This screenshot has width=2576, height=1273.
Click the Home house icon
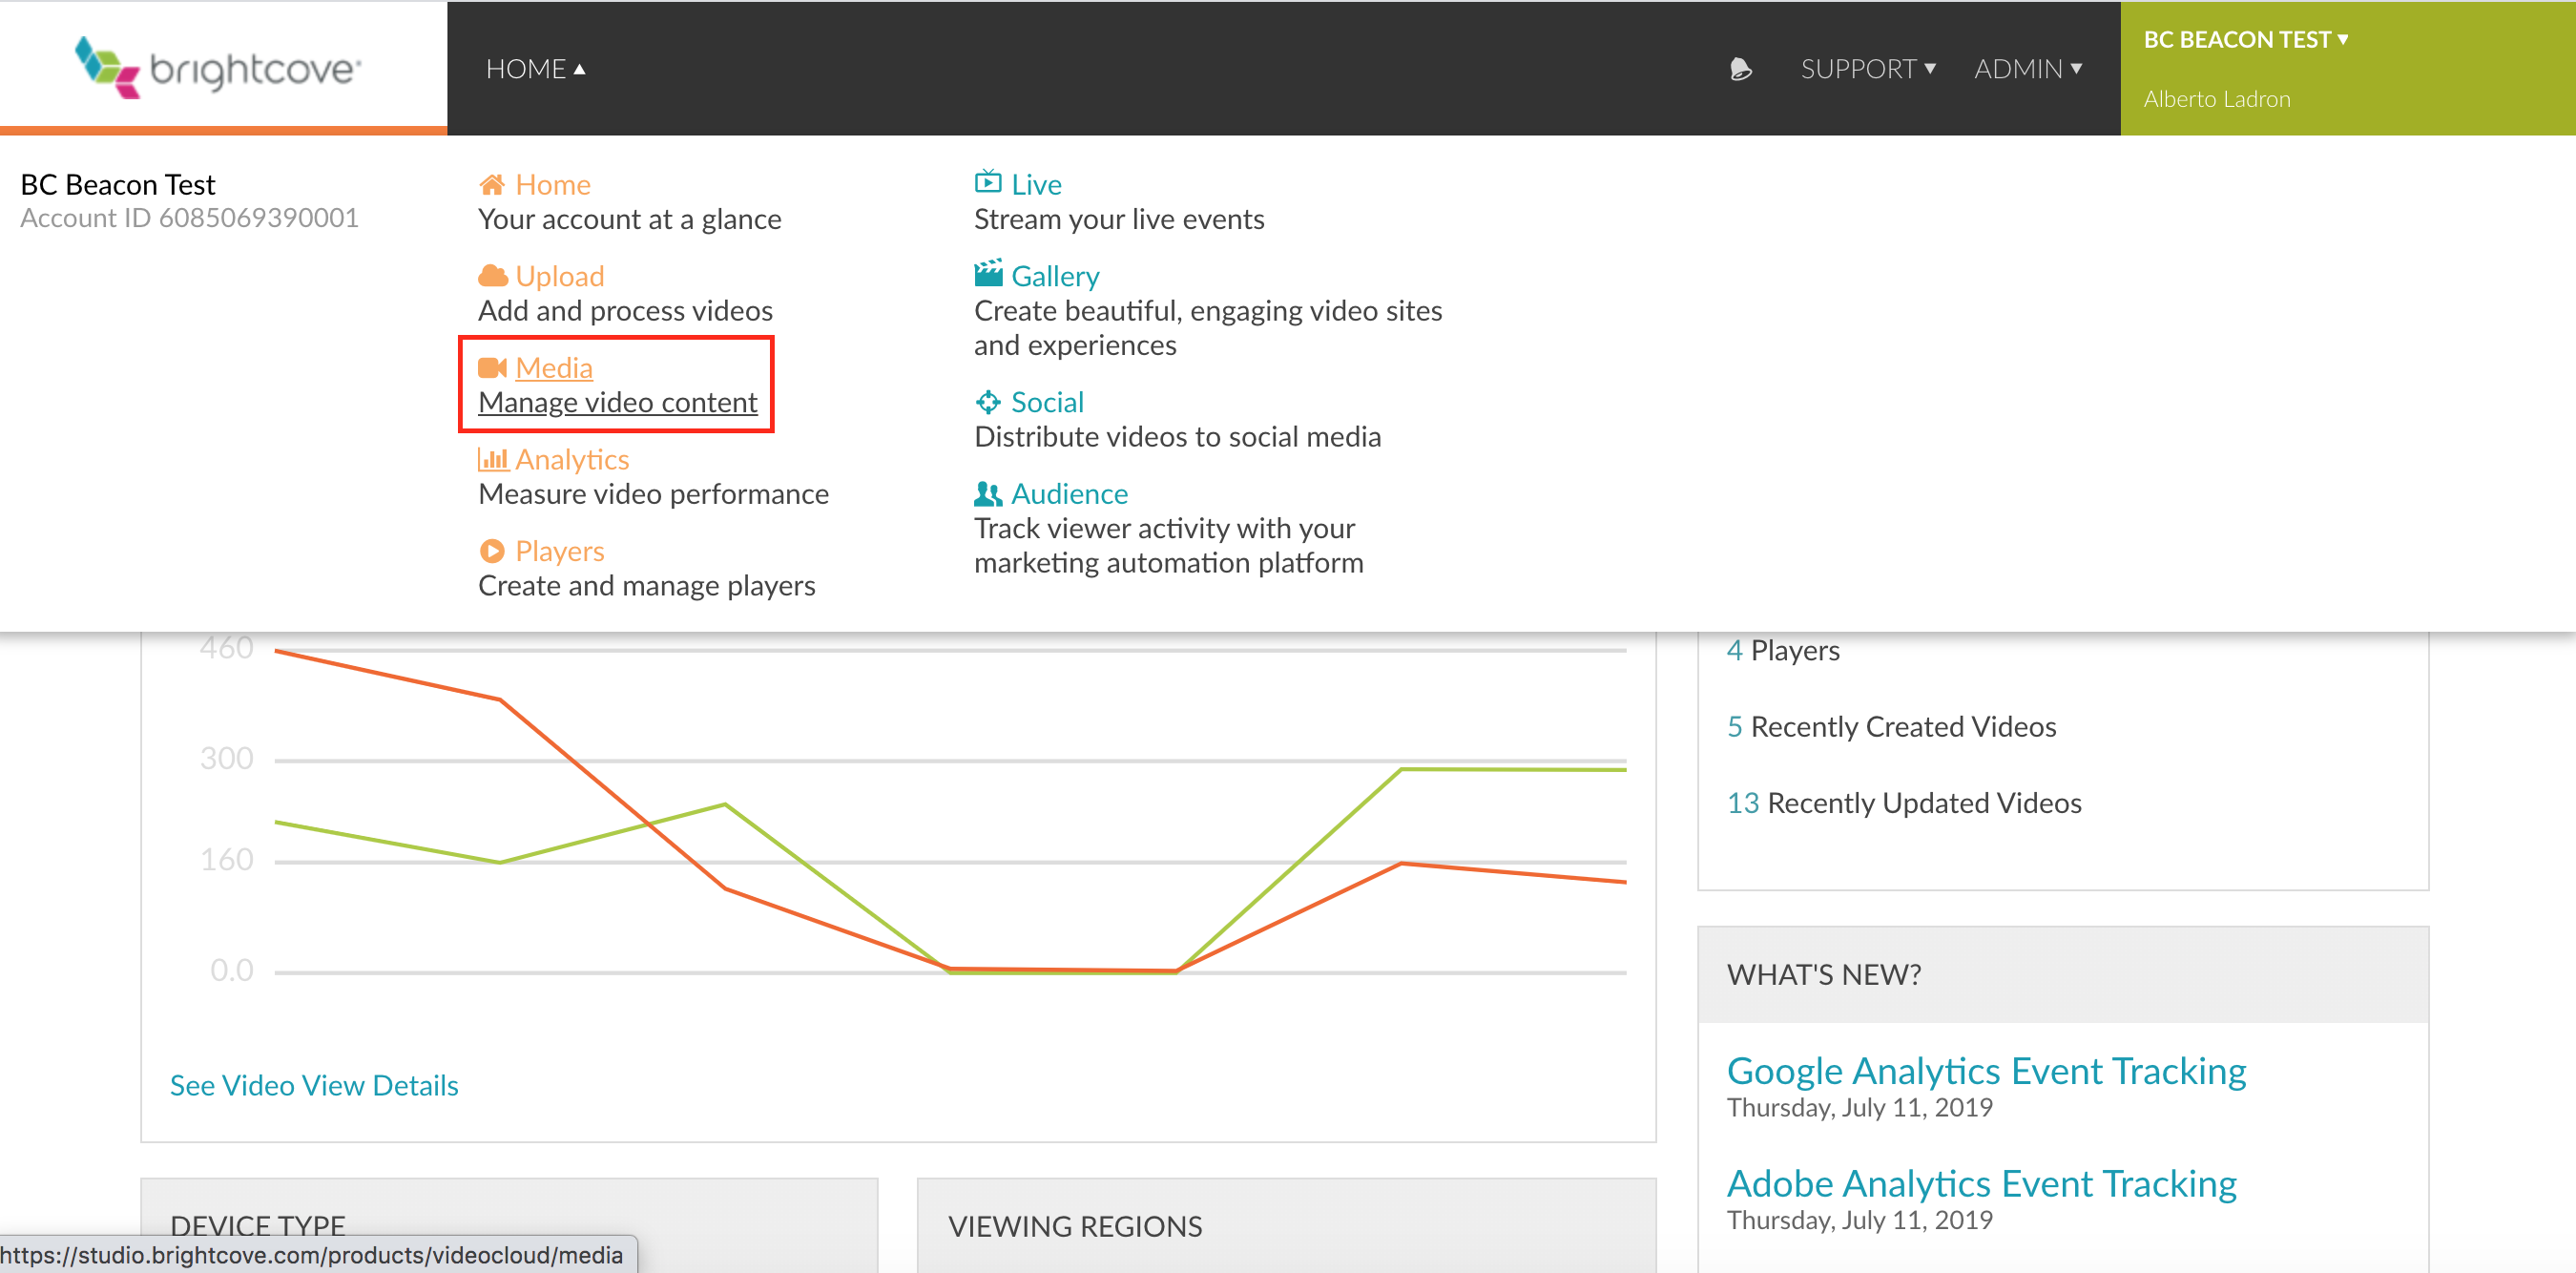pyautogui.click(x=491, y=185)
